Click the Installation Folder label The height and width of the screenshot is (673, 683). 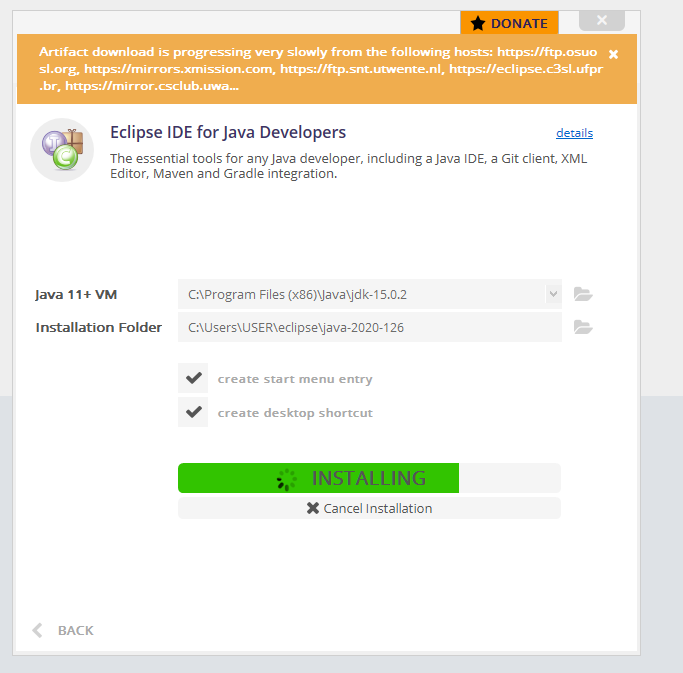pos(98,327)
